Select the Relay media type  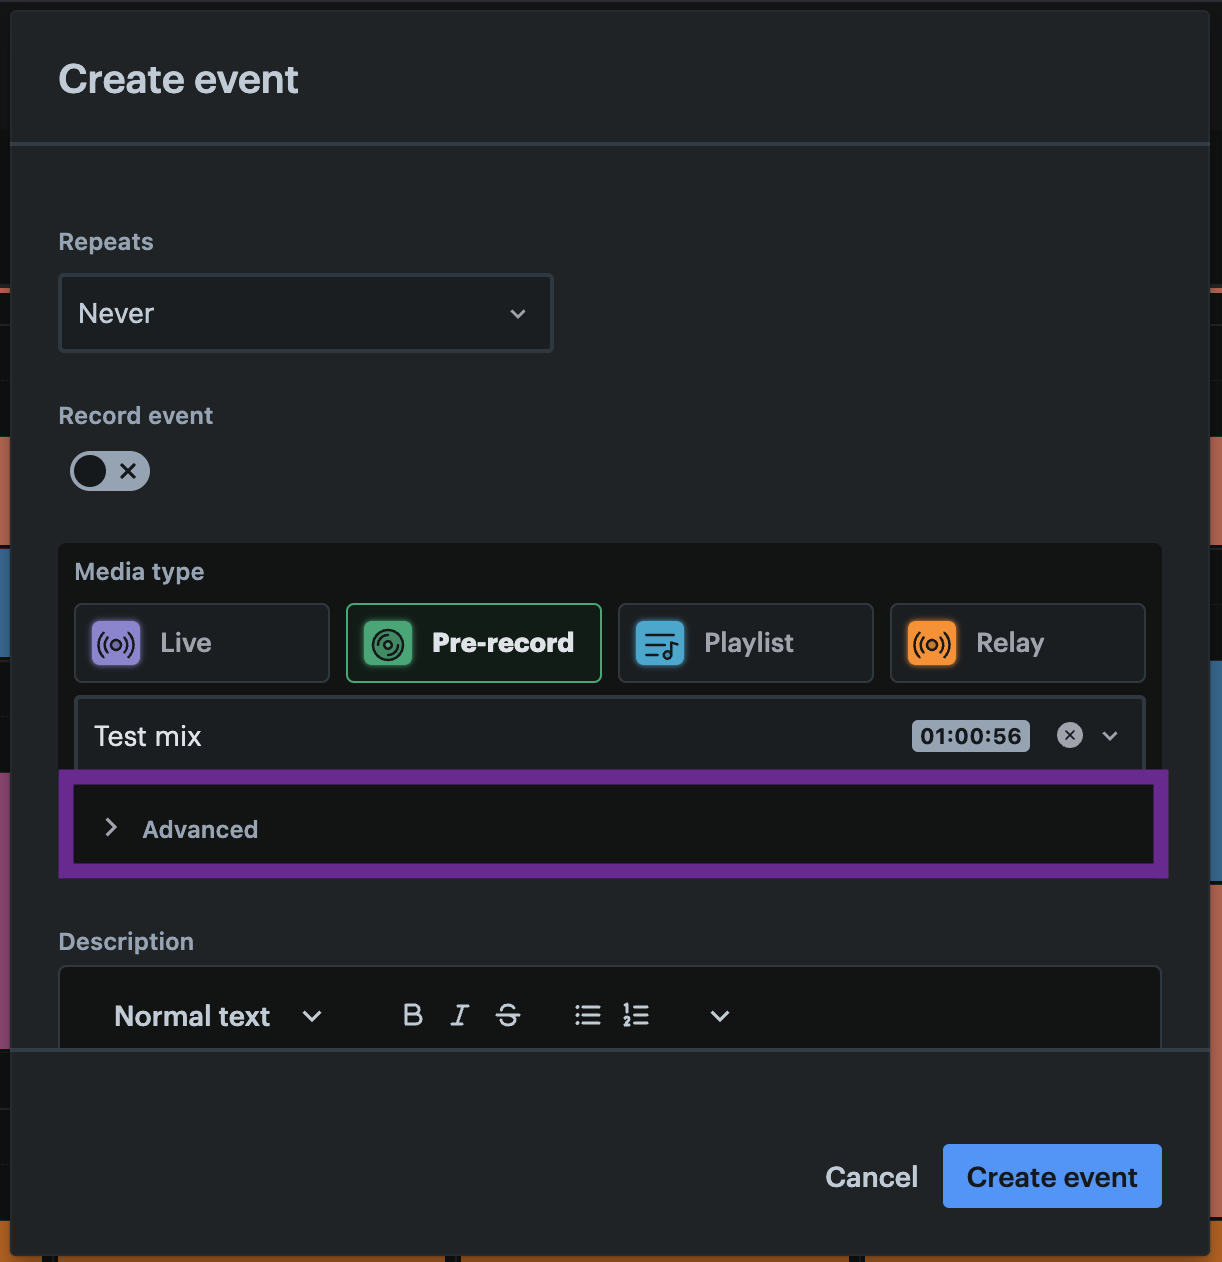[1018, 643]
